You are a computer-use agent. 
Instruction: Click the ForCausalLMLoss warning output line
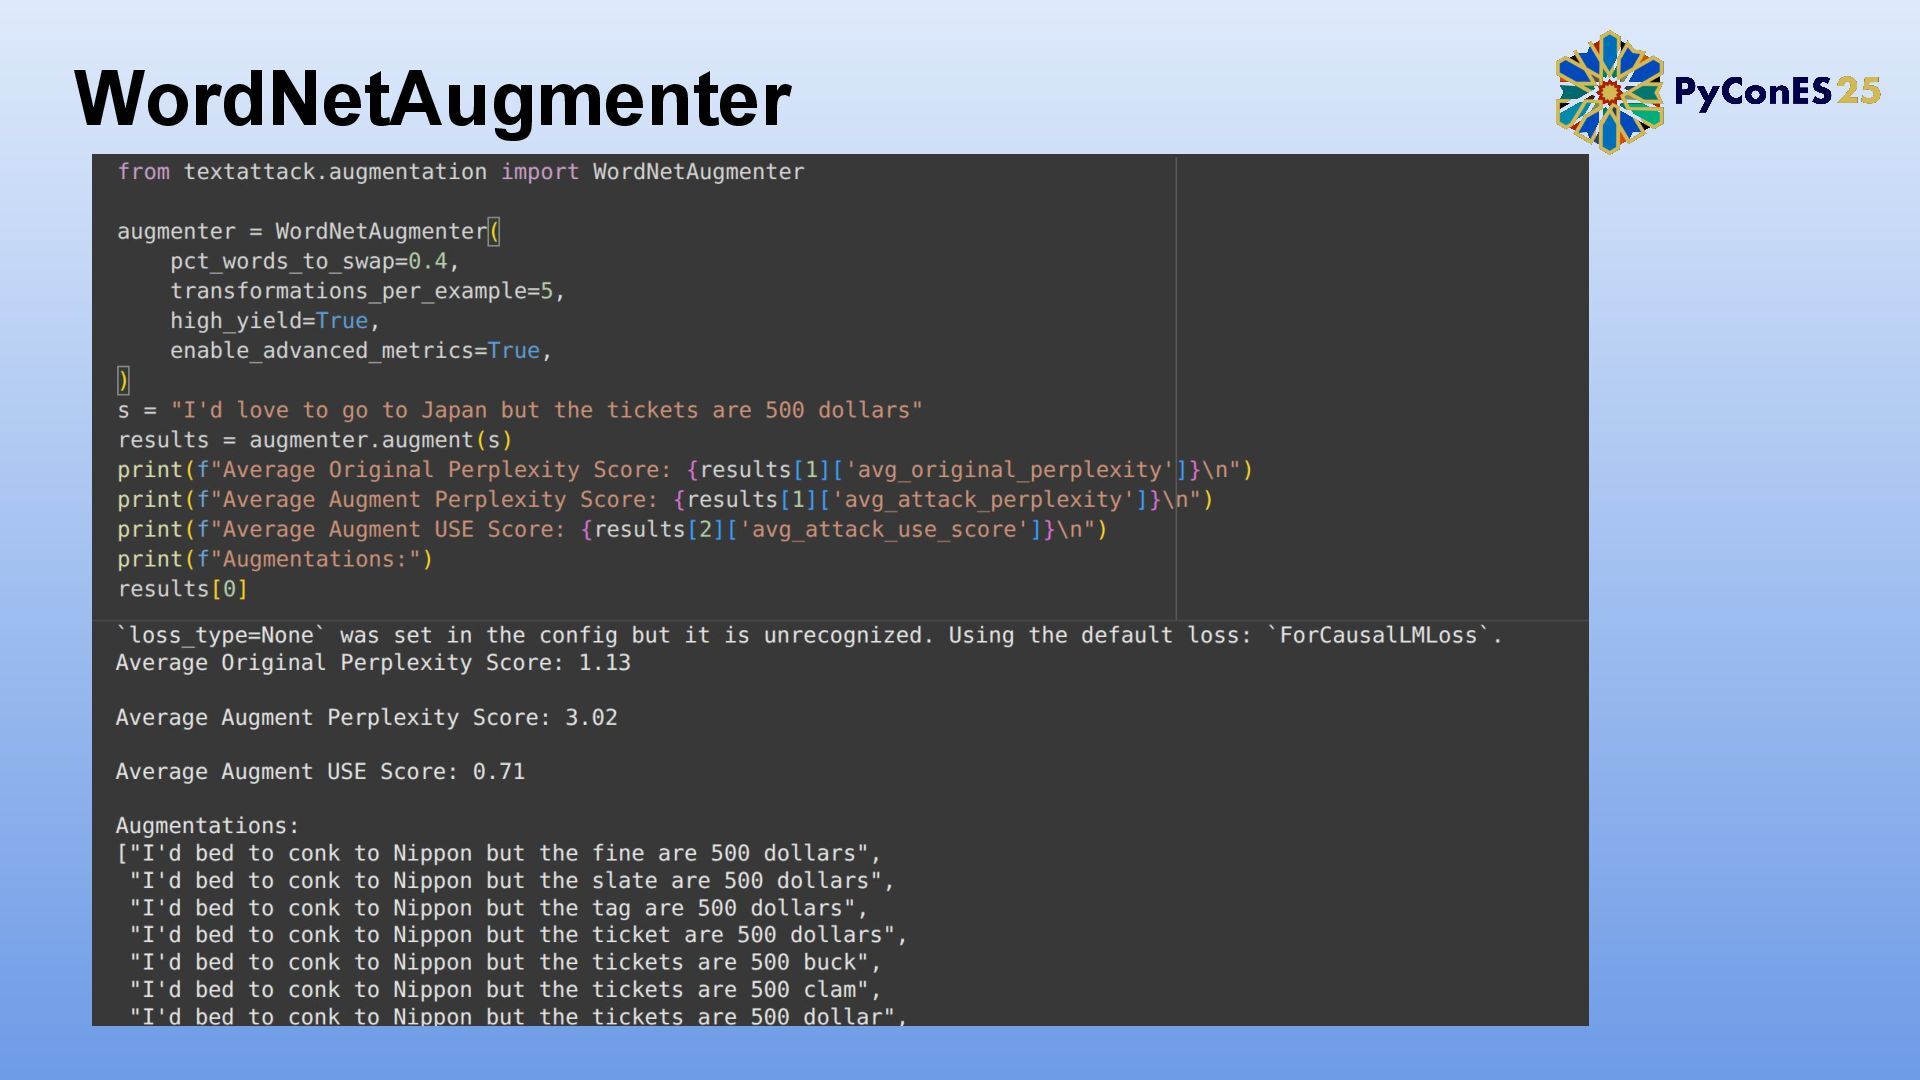point(808,636)
